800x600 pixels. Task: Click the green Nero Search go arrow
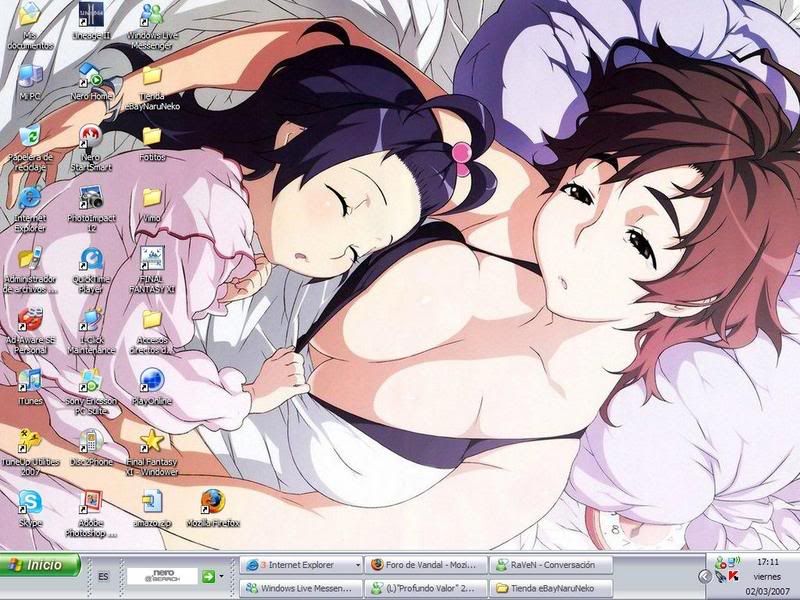click(208, 577)
